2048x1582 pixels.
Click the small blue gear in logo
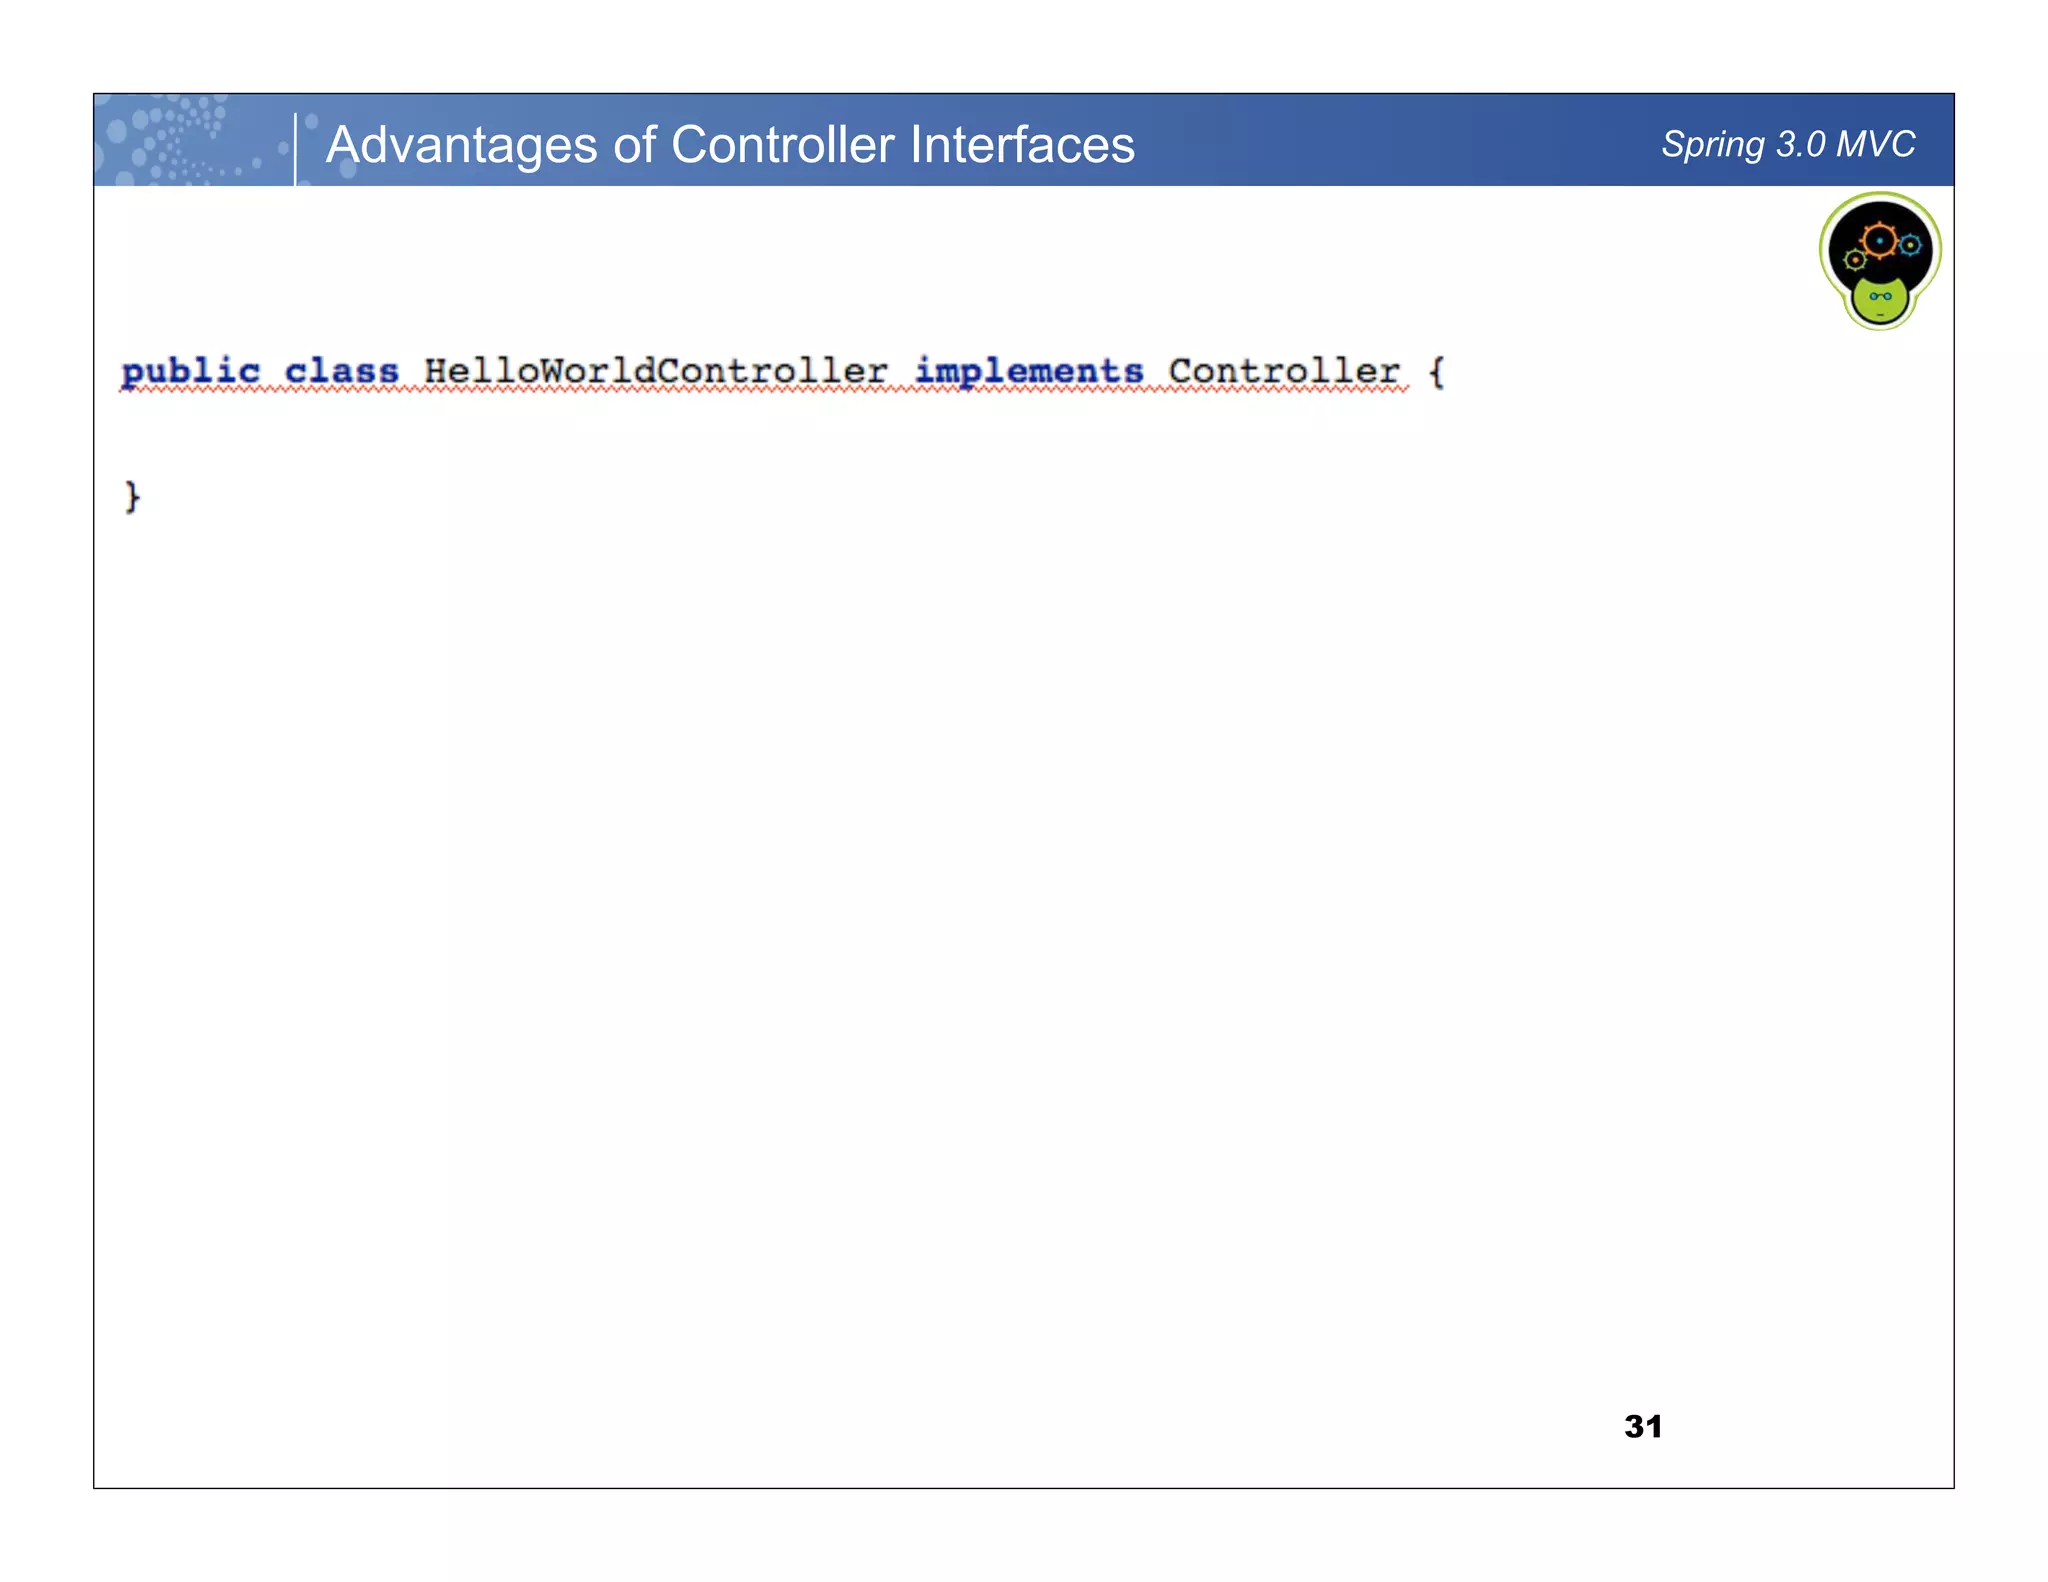1910,245
